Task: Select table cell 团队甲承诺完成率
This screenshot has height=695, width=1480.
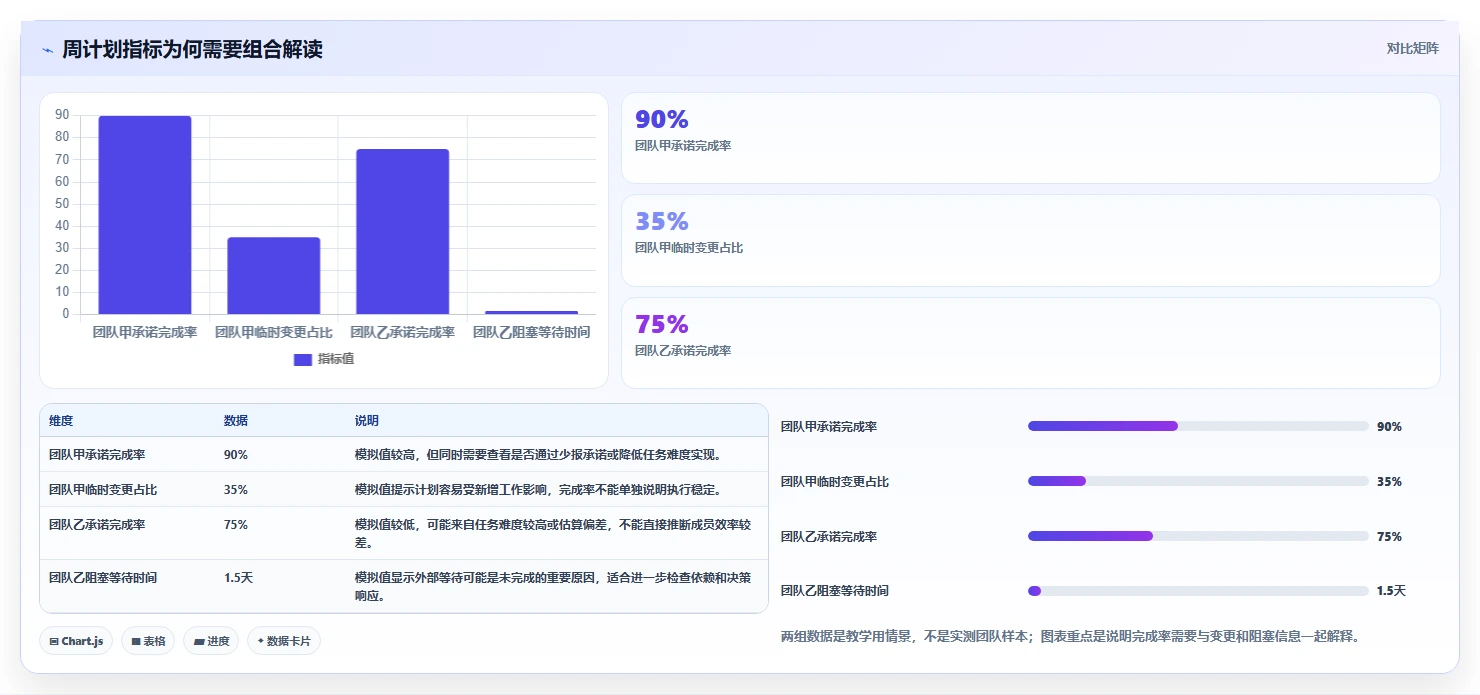Action: [97, 455]
